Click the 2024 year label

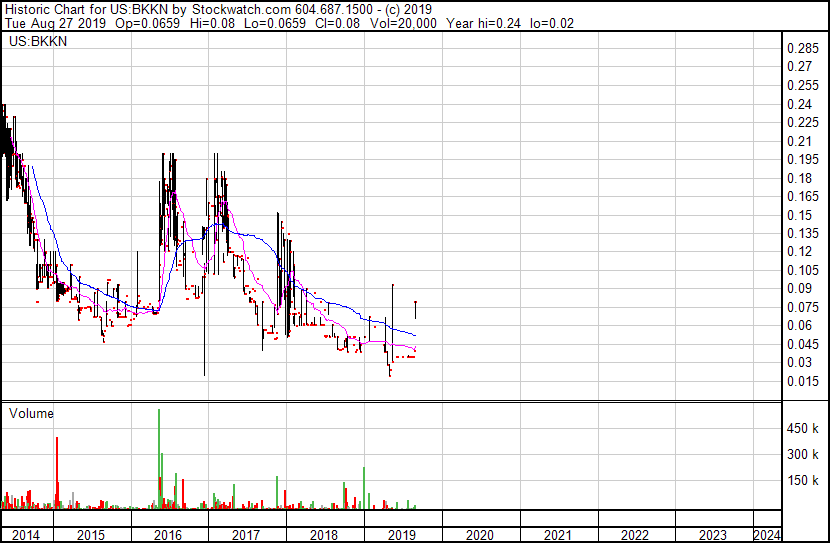[767, 535]
